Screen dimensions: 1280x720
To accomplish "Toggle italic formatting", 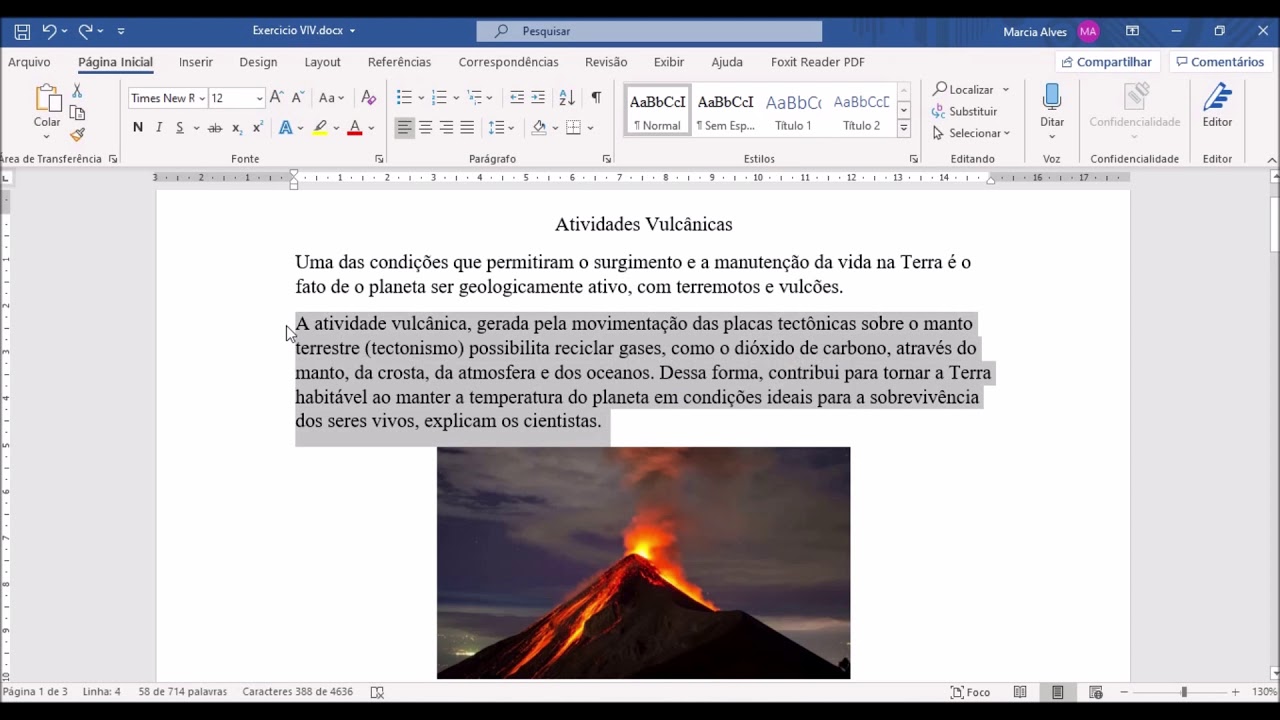I will (x=159, y=128).
